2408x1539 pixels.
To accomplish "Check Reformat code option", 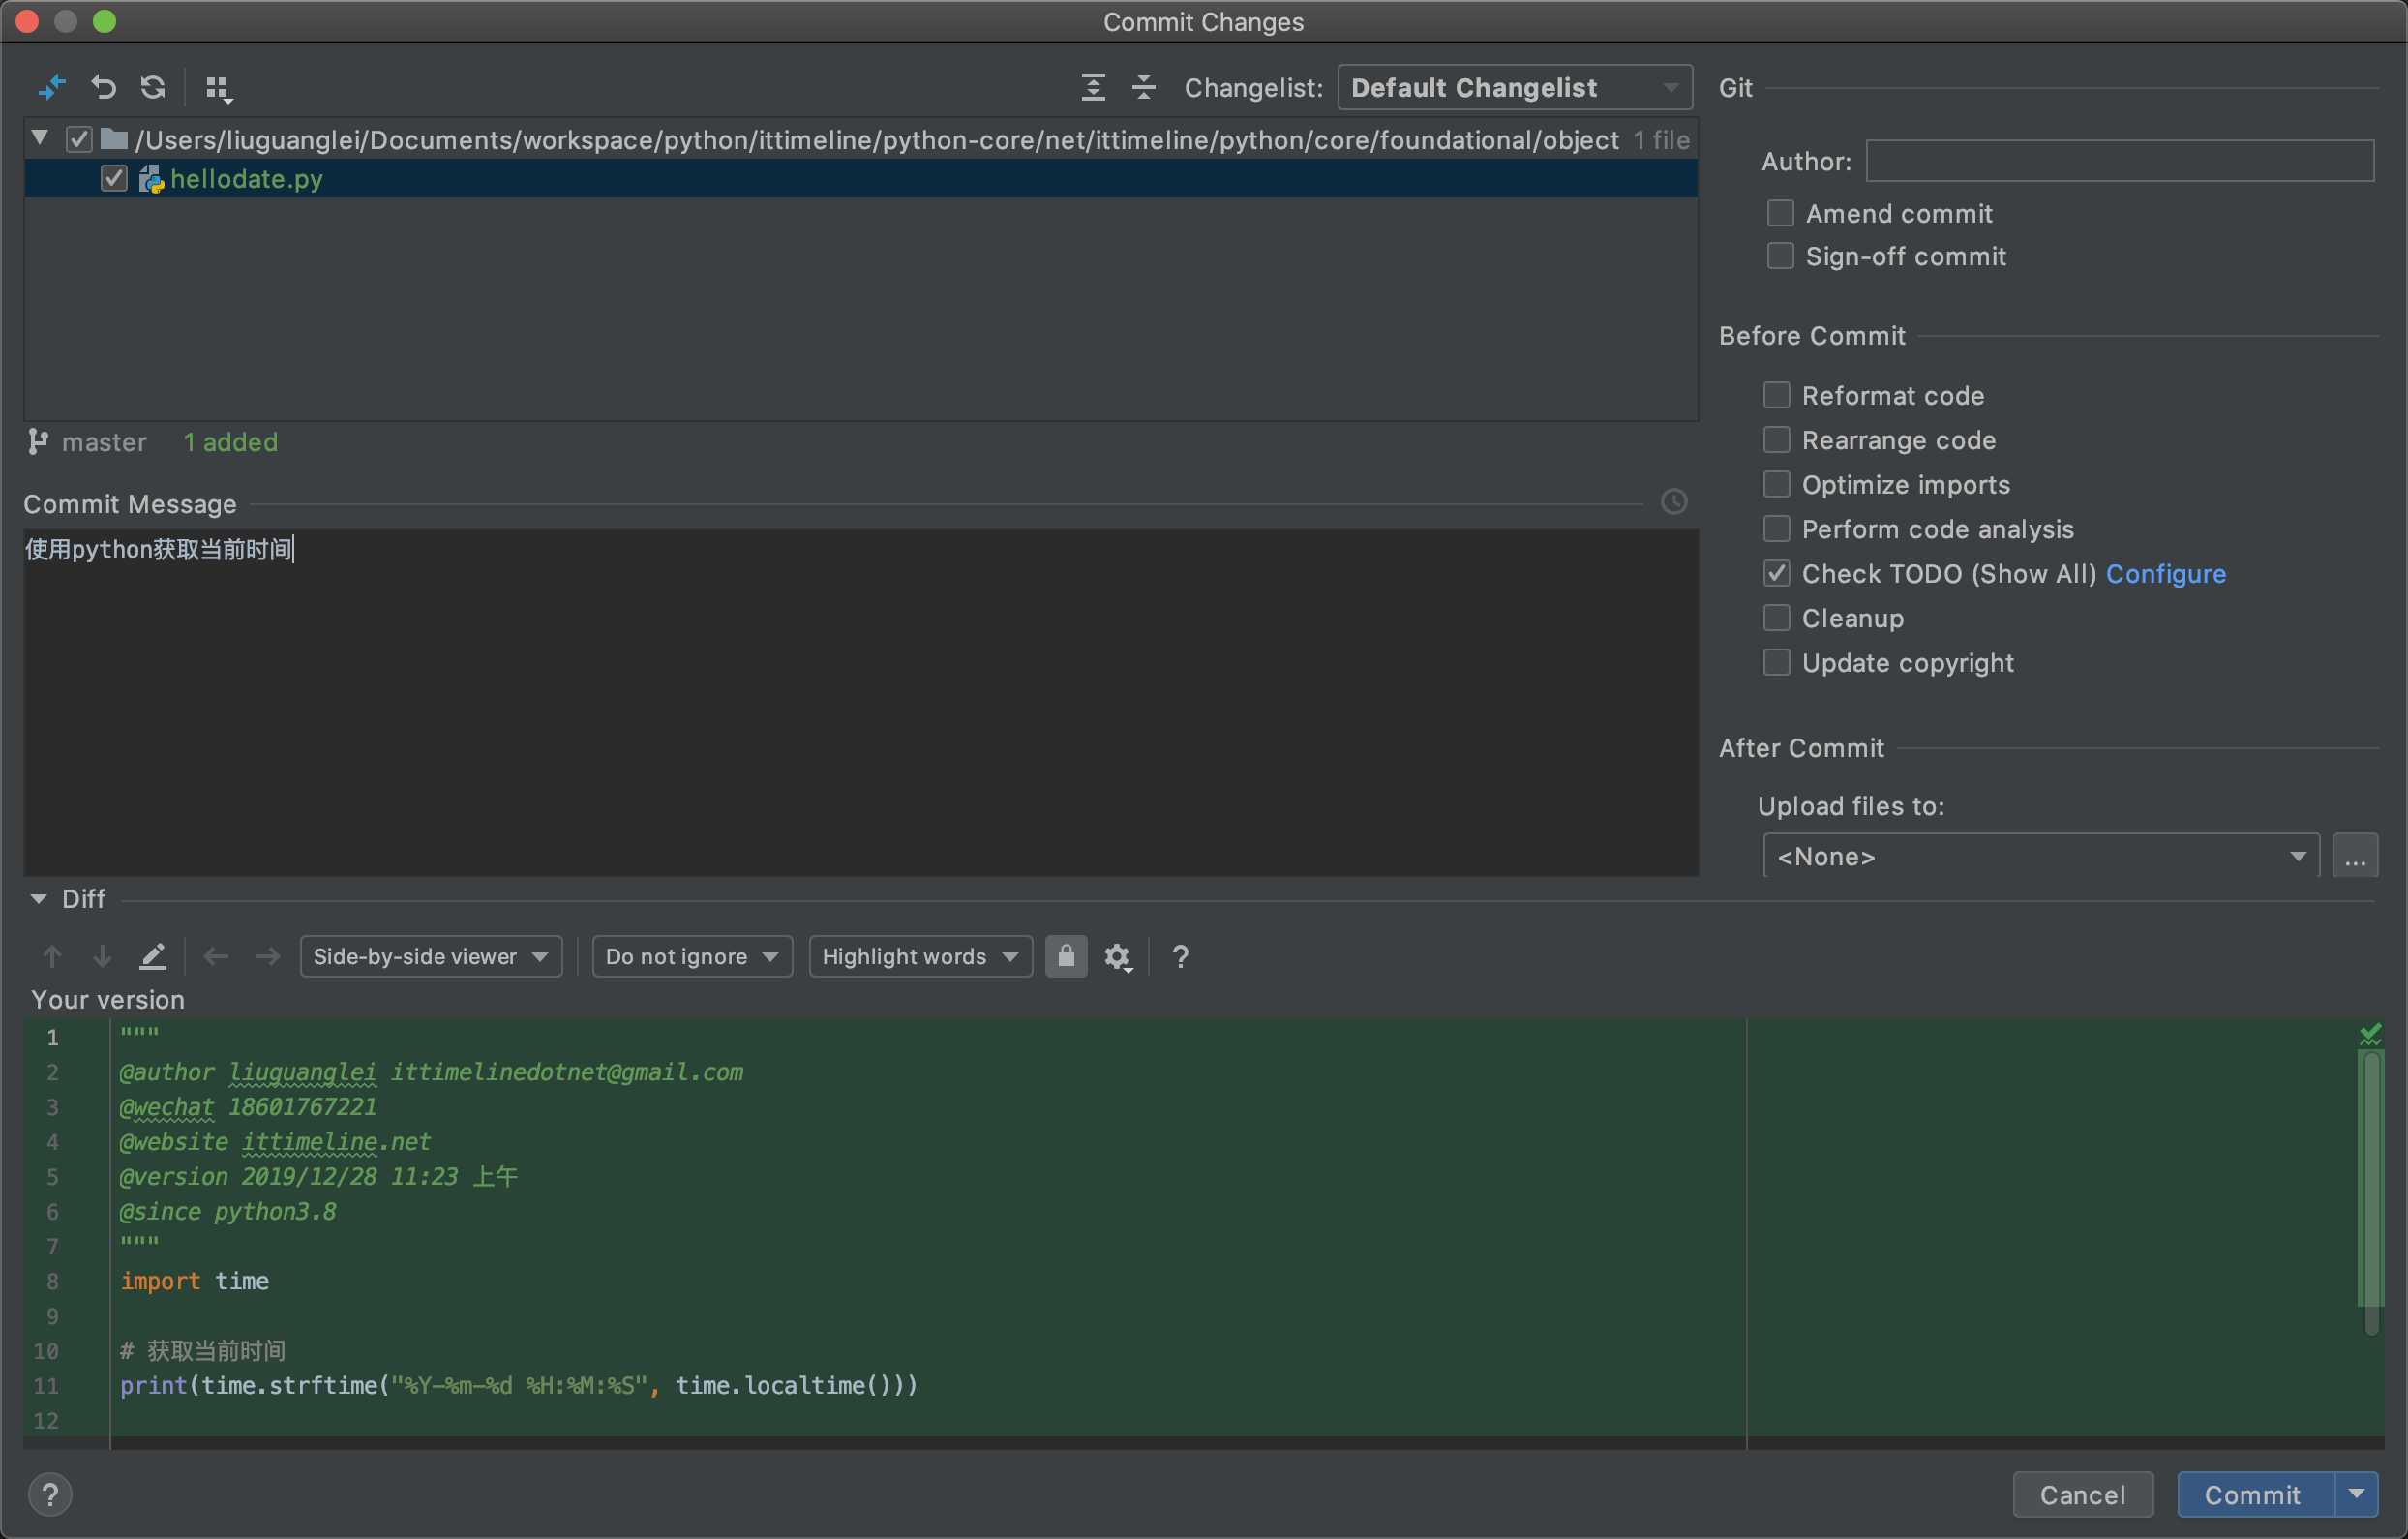I will click(1776, 396).
